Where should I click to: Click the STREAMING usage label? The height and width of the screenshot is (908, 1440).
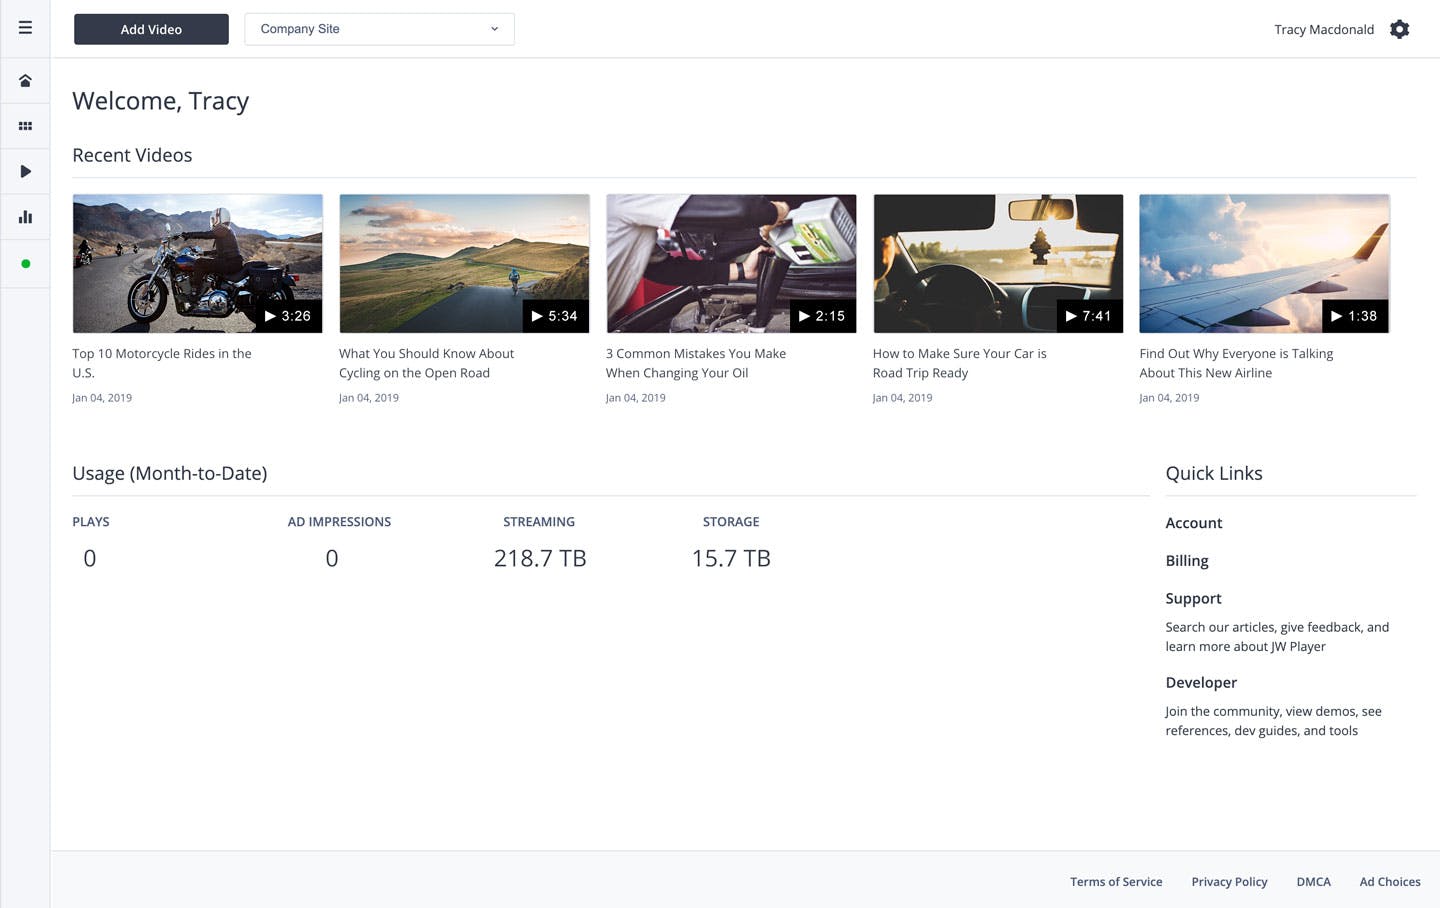(539, 522)
